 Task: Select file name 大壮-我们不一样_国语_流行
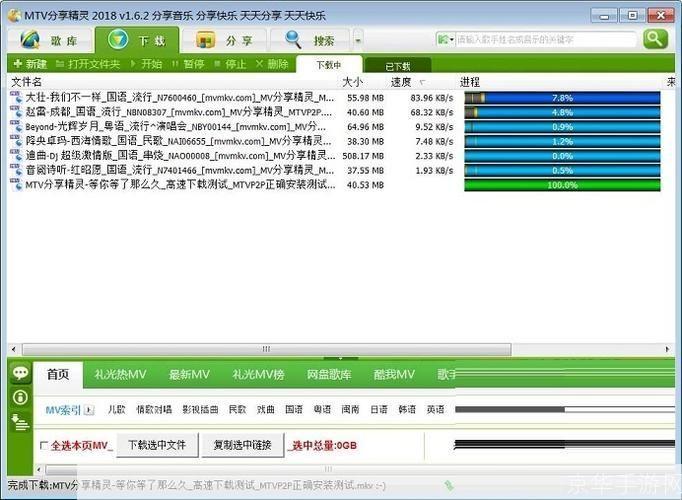pyautogui.click(x=180, y=97)
